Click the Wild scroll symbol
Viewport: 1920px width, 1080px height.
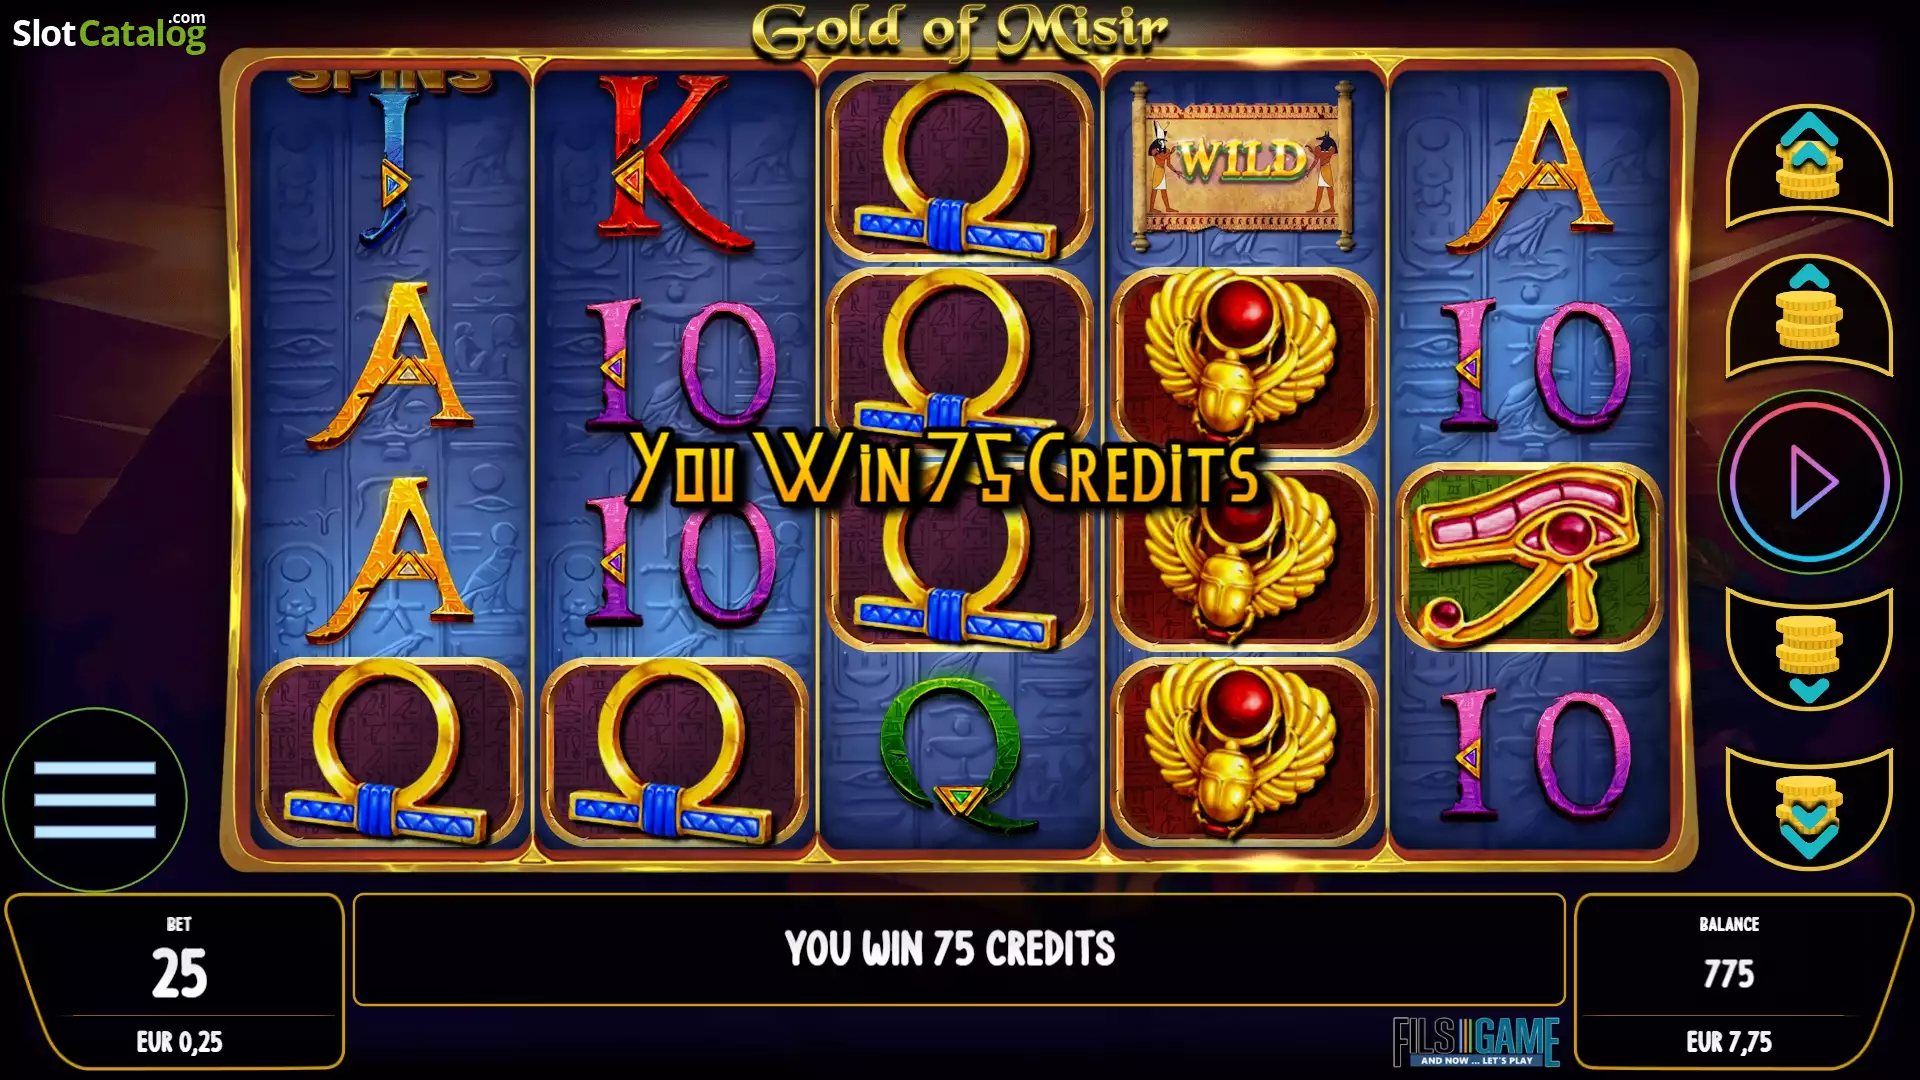coord(1243,164)
